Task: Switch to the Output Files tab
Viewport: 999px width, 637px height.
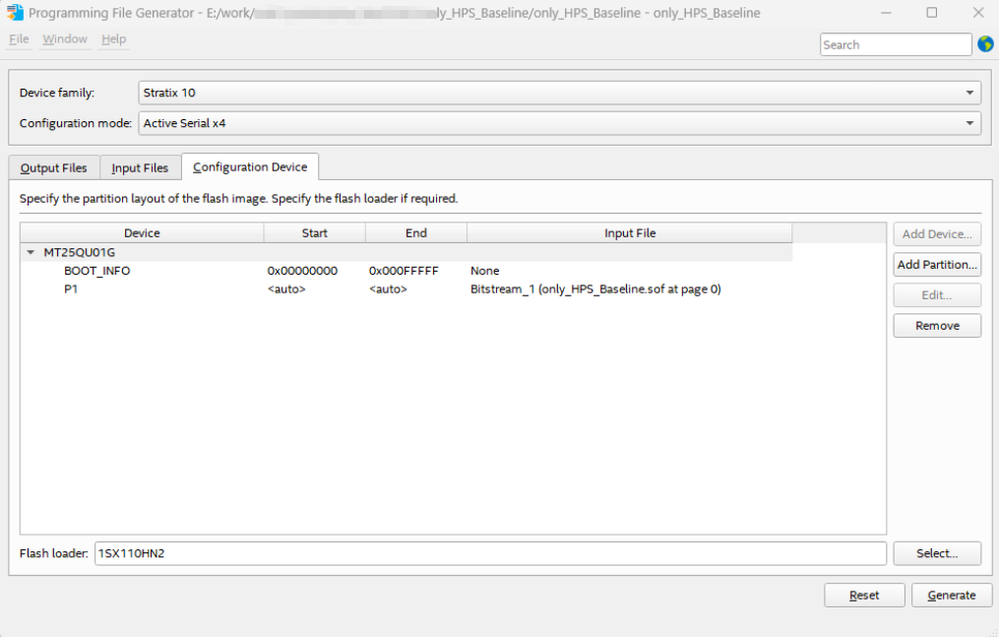Action: [x=54, y=168]
